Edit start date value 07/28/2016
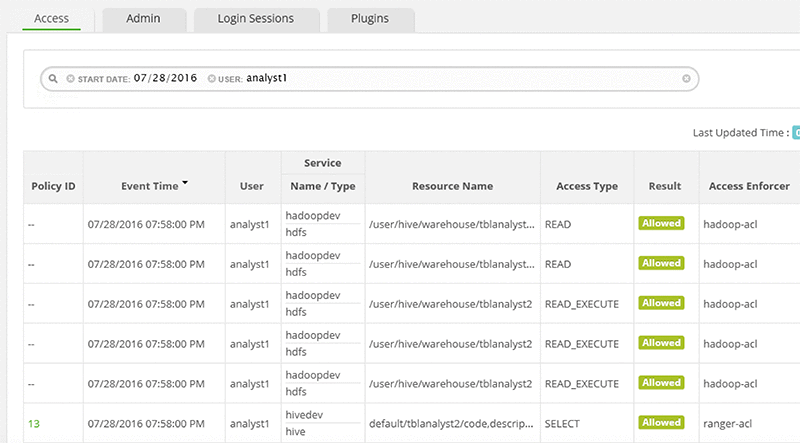The image size is (800, 443). click(x=165, y=78)
